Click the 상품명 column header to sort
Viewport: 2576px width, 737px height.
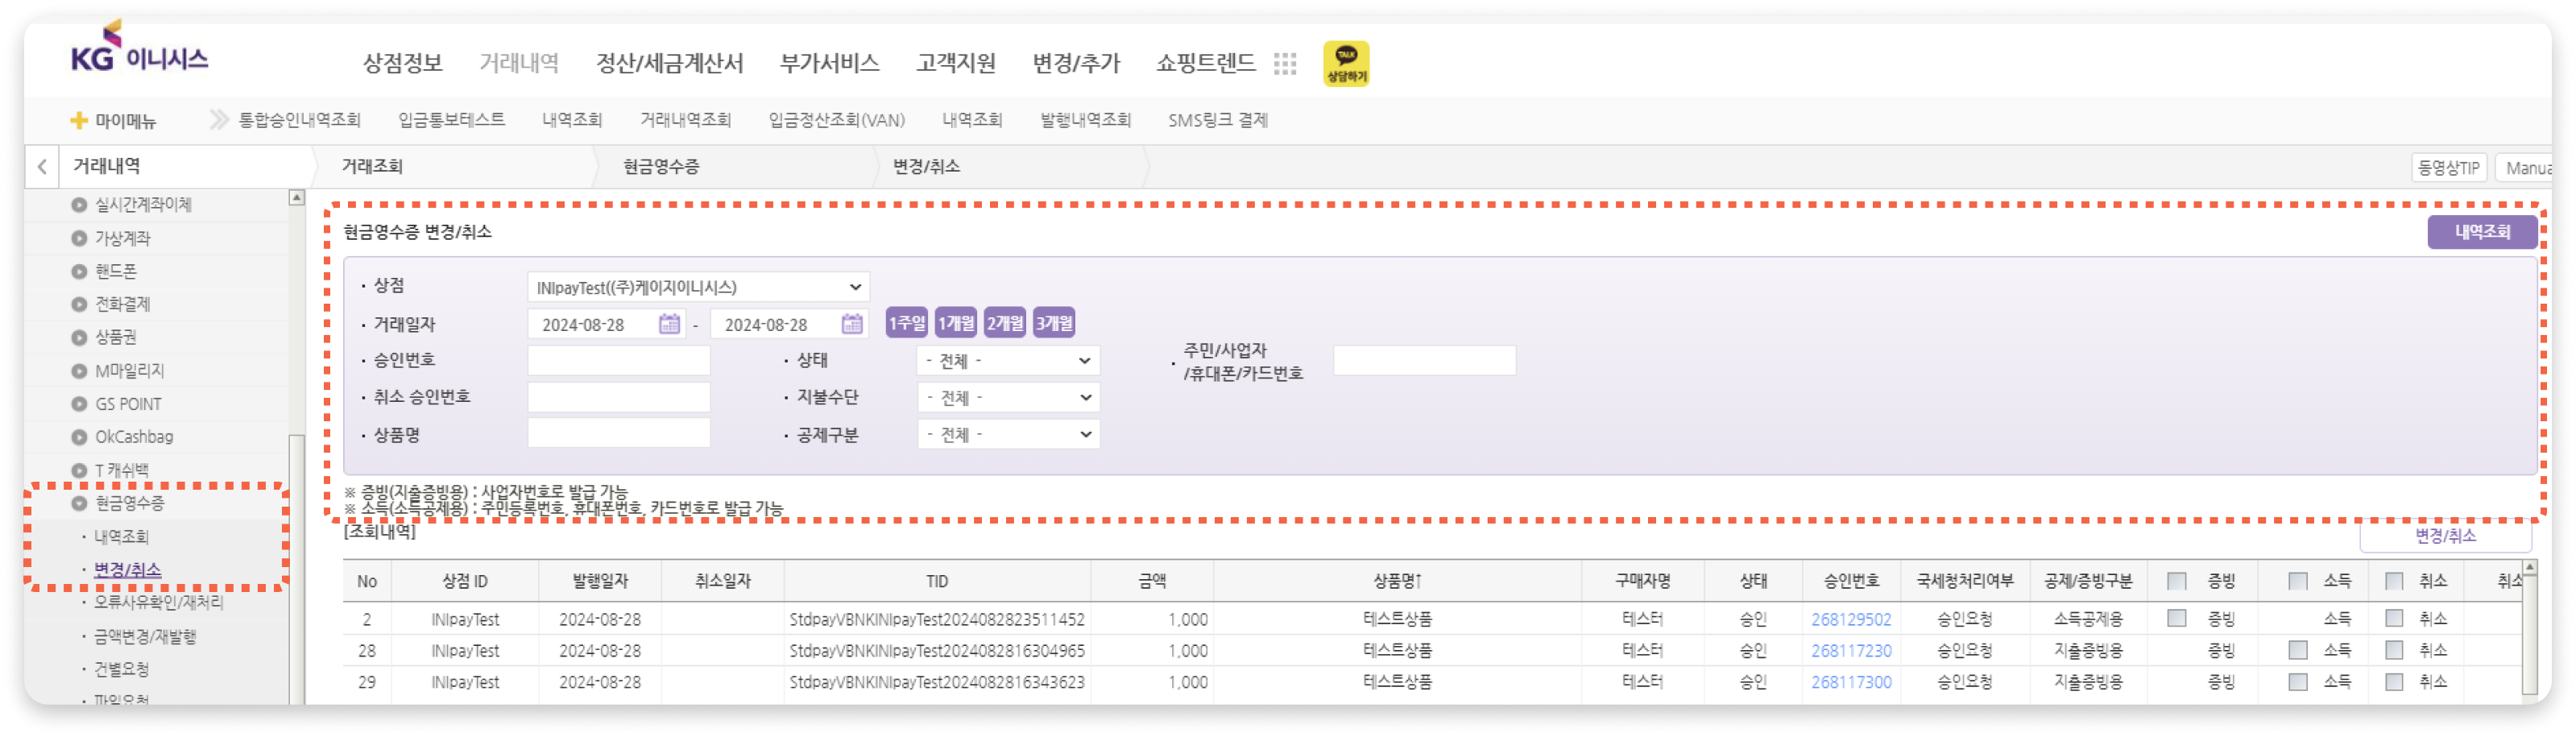1397,581
